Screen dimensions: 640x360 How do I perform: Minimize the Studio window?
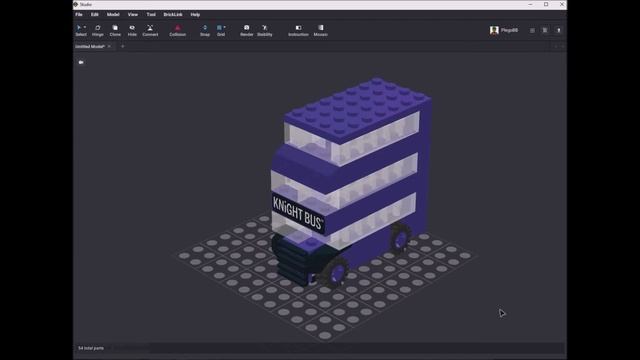pyautogui.click(x=530, y=4)
